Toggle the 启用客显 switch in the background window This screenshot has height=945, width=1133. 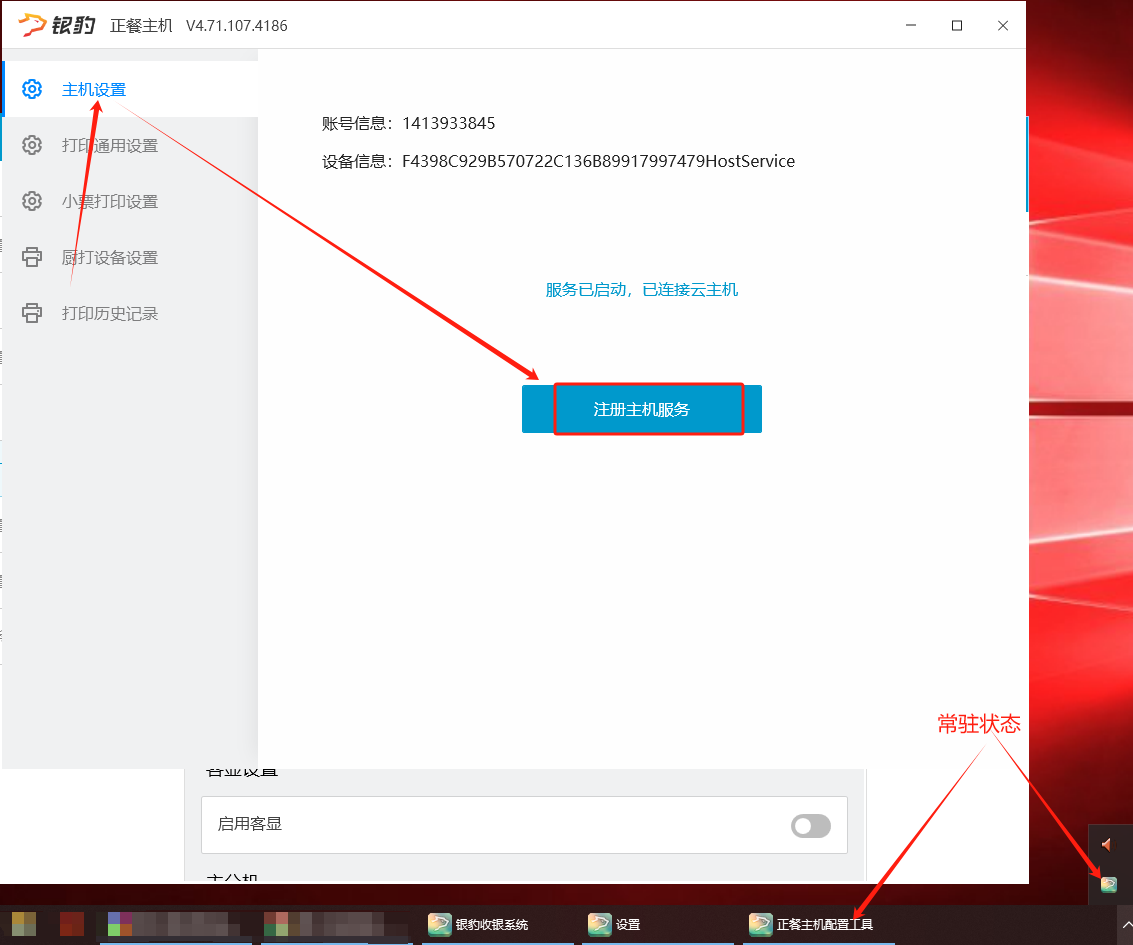click(811, 826)
